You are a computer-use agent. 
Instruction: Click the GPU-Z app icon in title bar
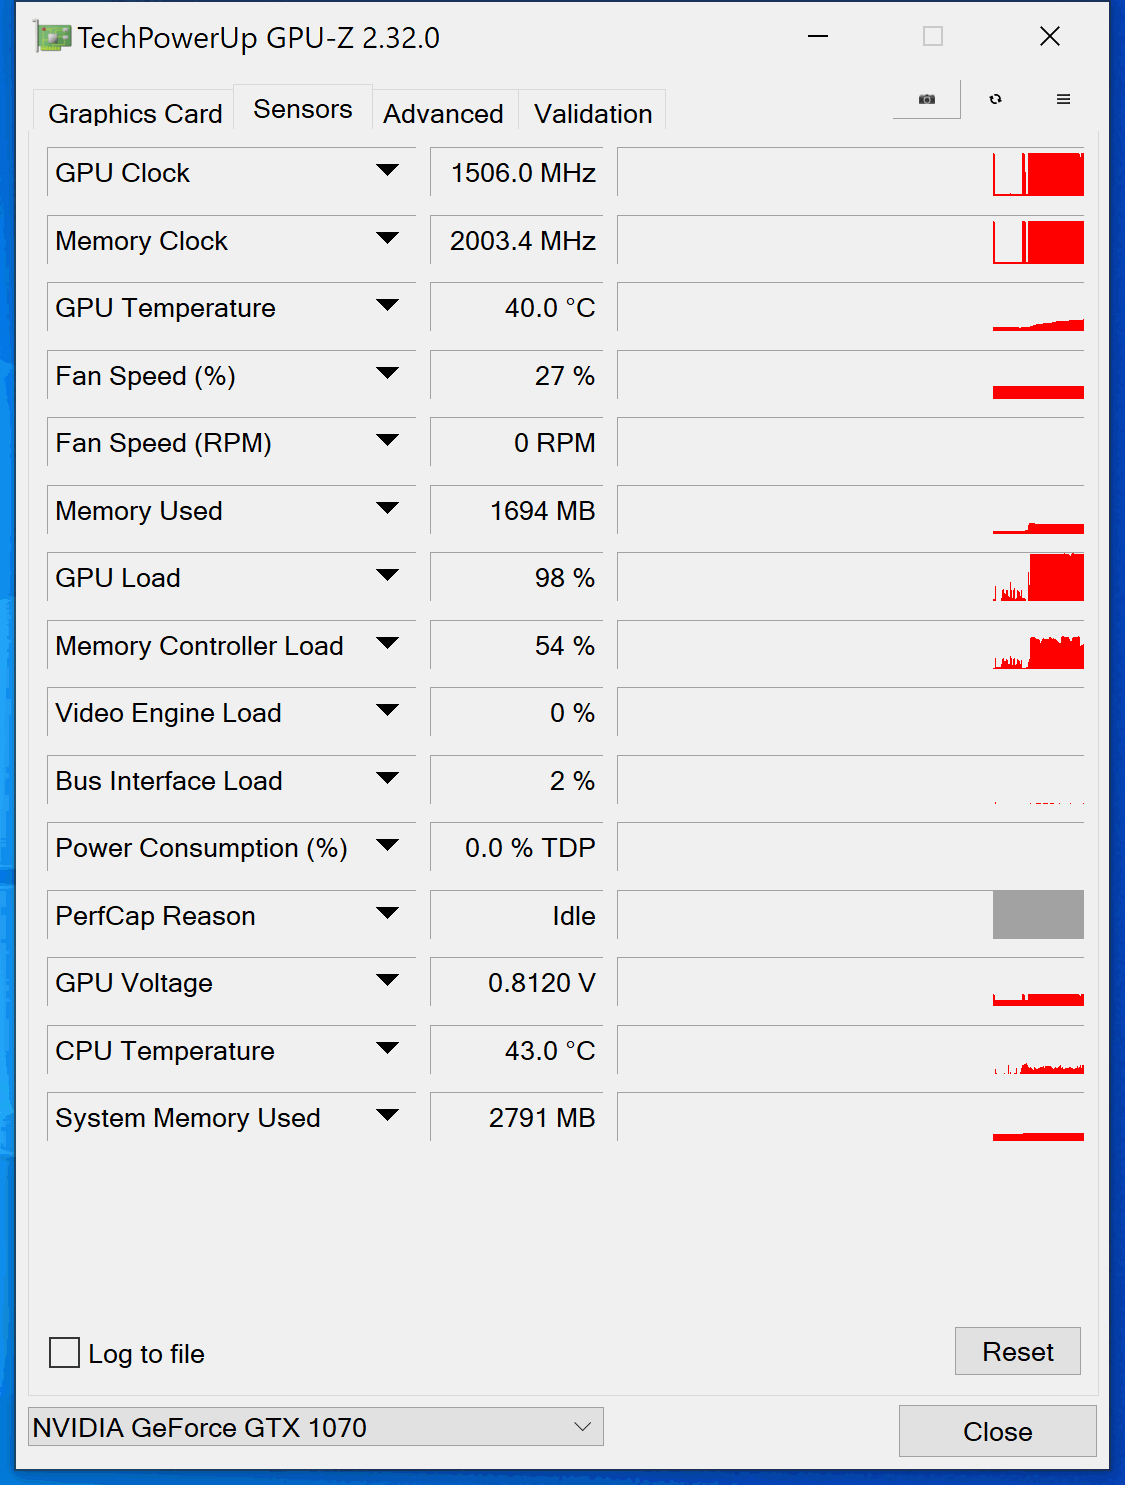point(52,37)
